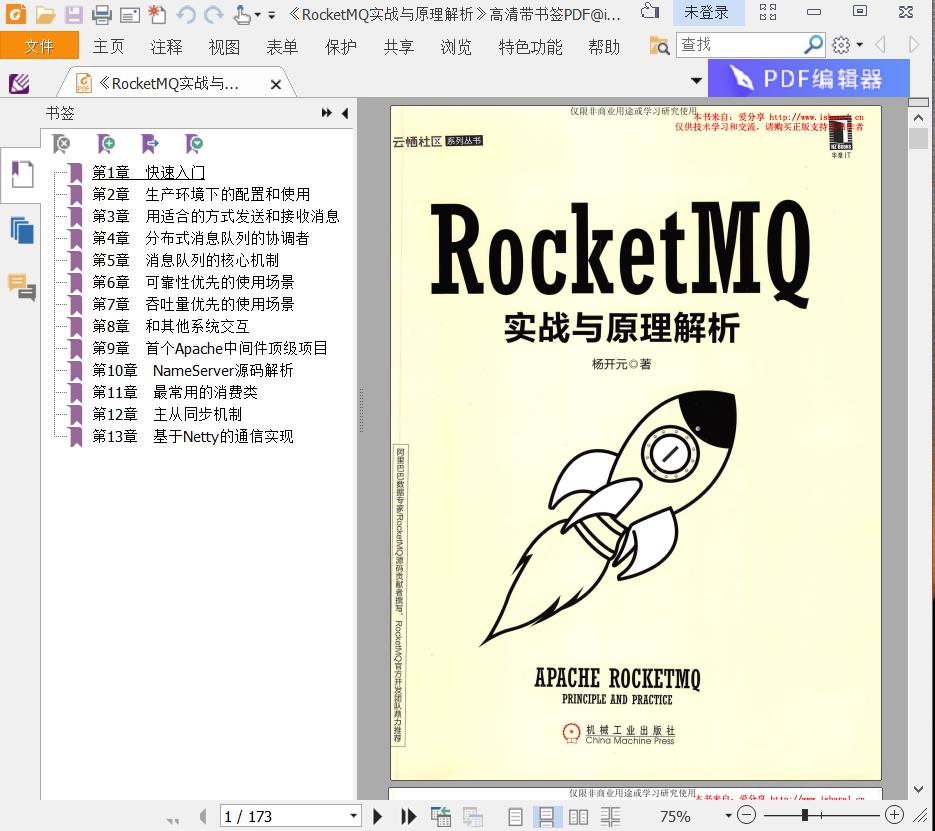Switch to the 主页 tab
Screen dimensions: 935x831
109,46
